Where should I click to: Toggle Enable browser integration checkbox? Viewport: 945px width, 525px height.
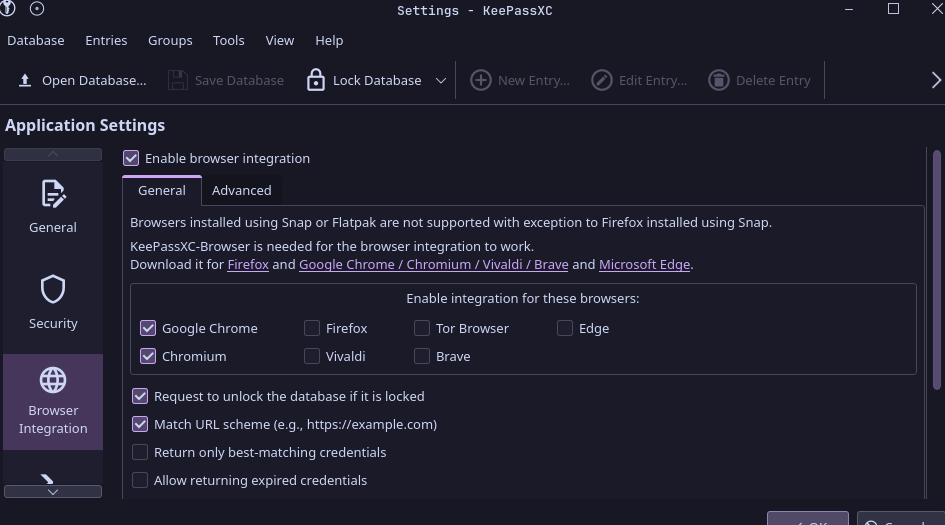point(131,159)
